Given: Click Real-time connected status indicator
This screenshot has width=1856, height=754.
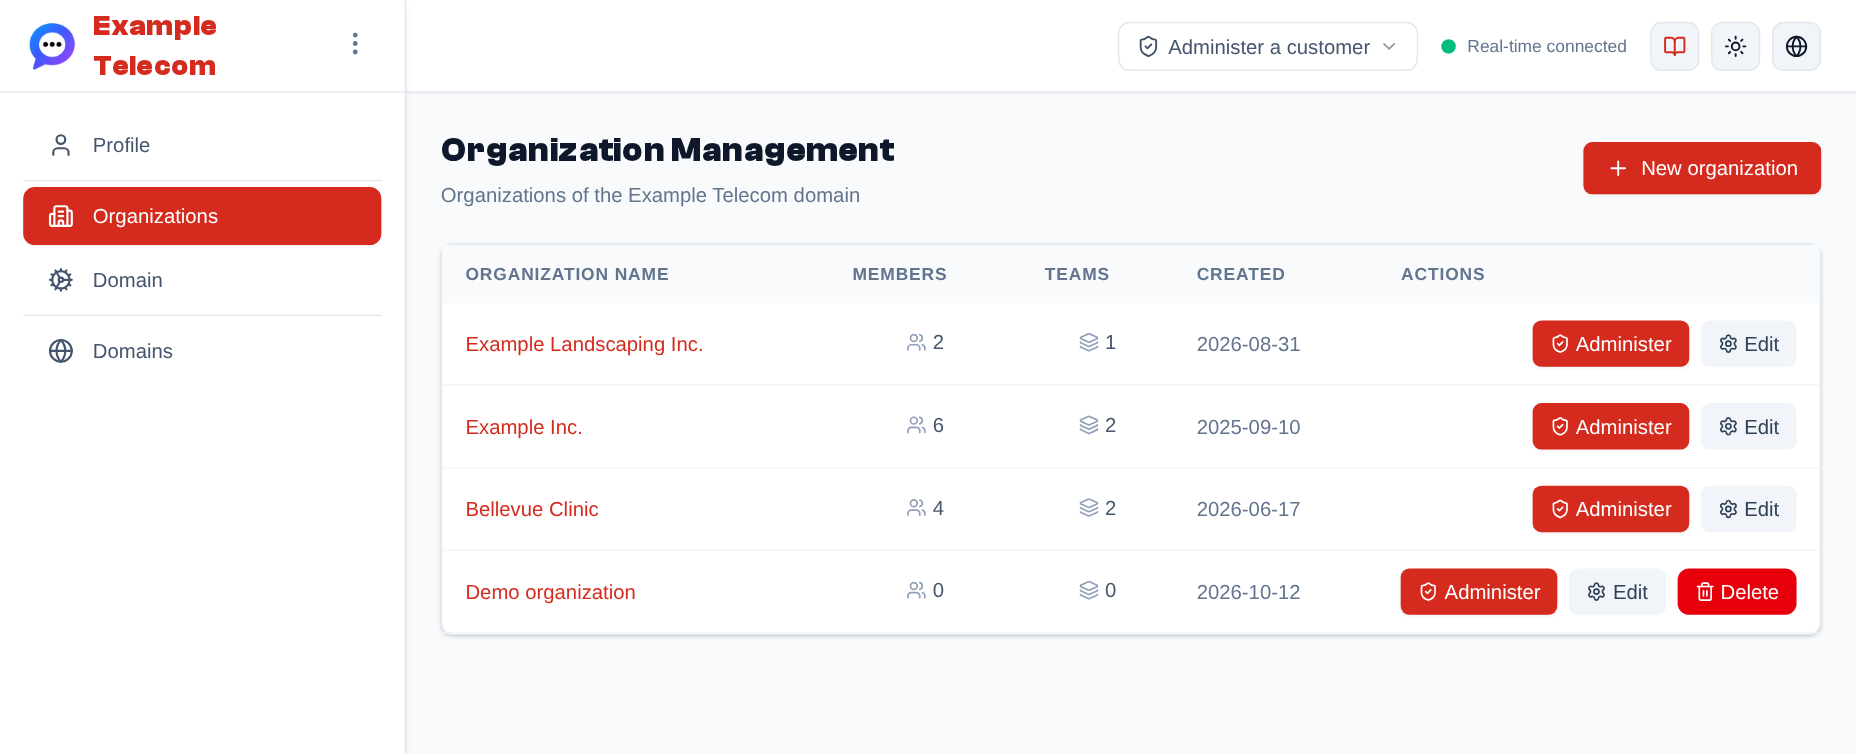Looking at the screenshot, I should [x=1533, y=46].
